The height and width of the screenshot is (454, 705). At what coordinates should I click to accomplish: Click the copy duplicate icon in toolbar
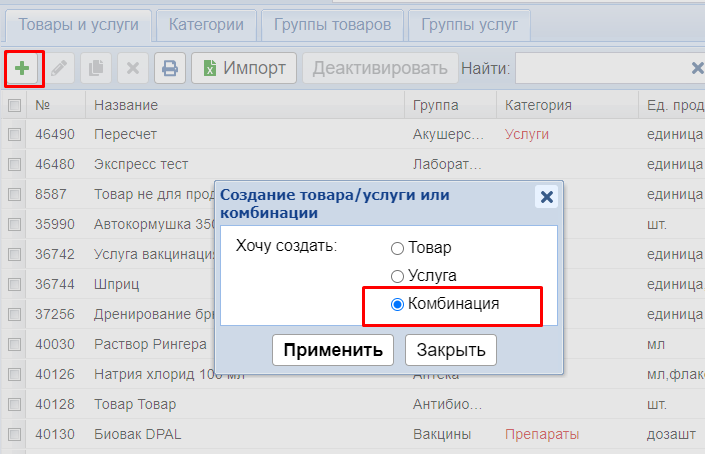pos(96,68)
